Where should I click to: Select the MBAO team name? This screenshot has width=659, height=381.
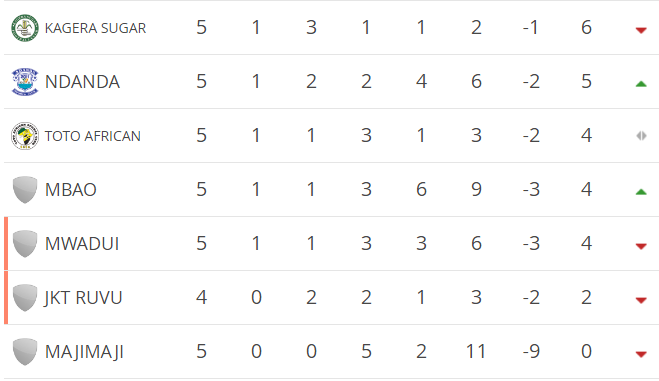tap(71, 190)
